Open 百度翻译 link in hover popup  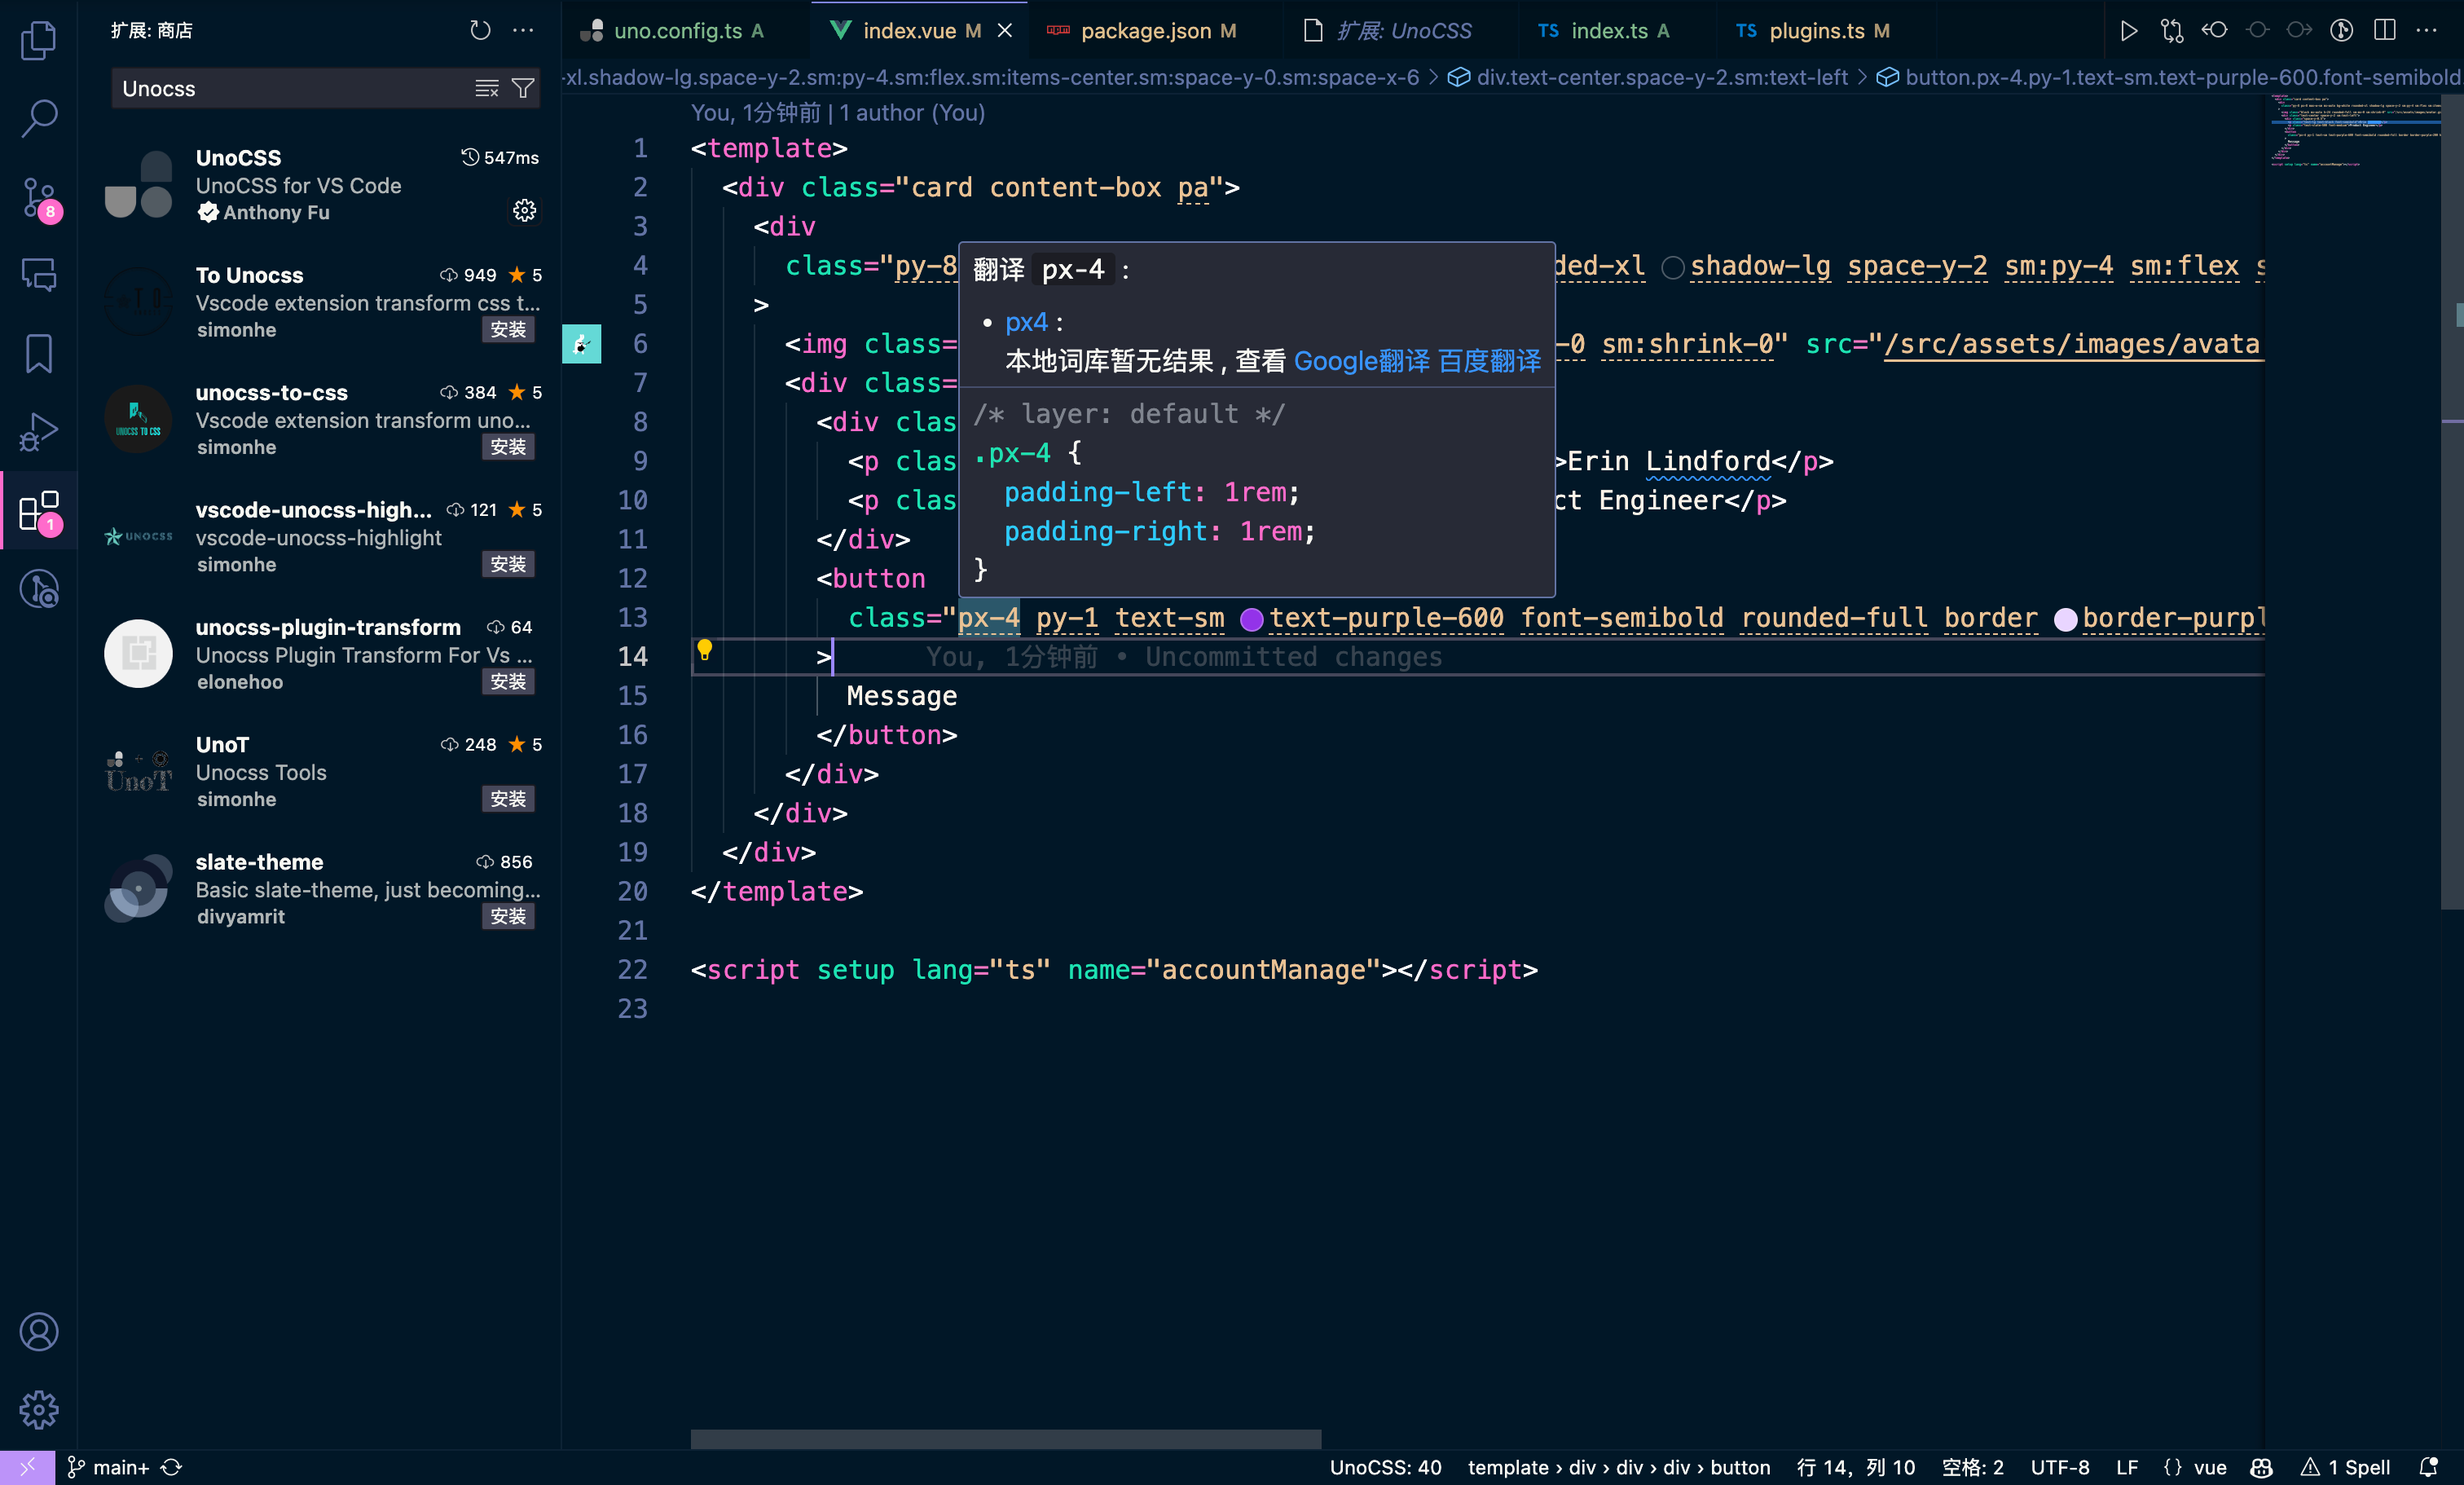click(x=1489, y=361)
